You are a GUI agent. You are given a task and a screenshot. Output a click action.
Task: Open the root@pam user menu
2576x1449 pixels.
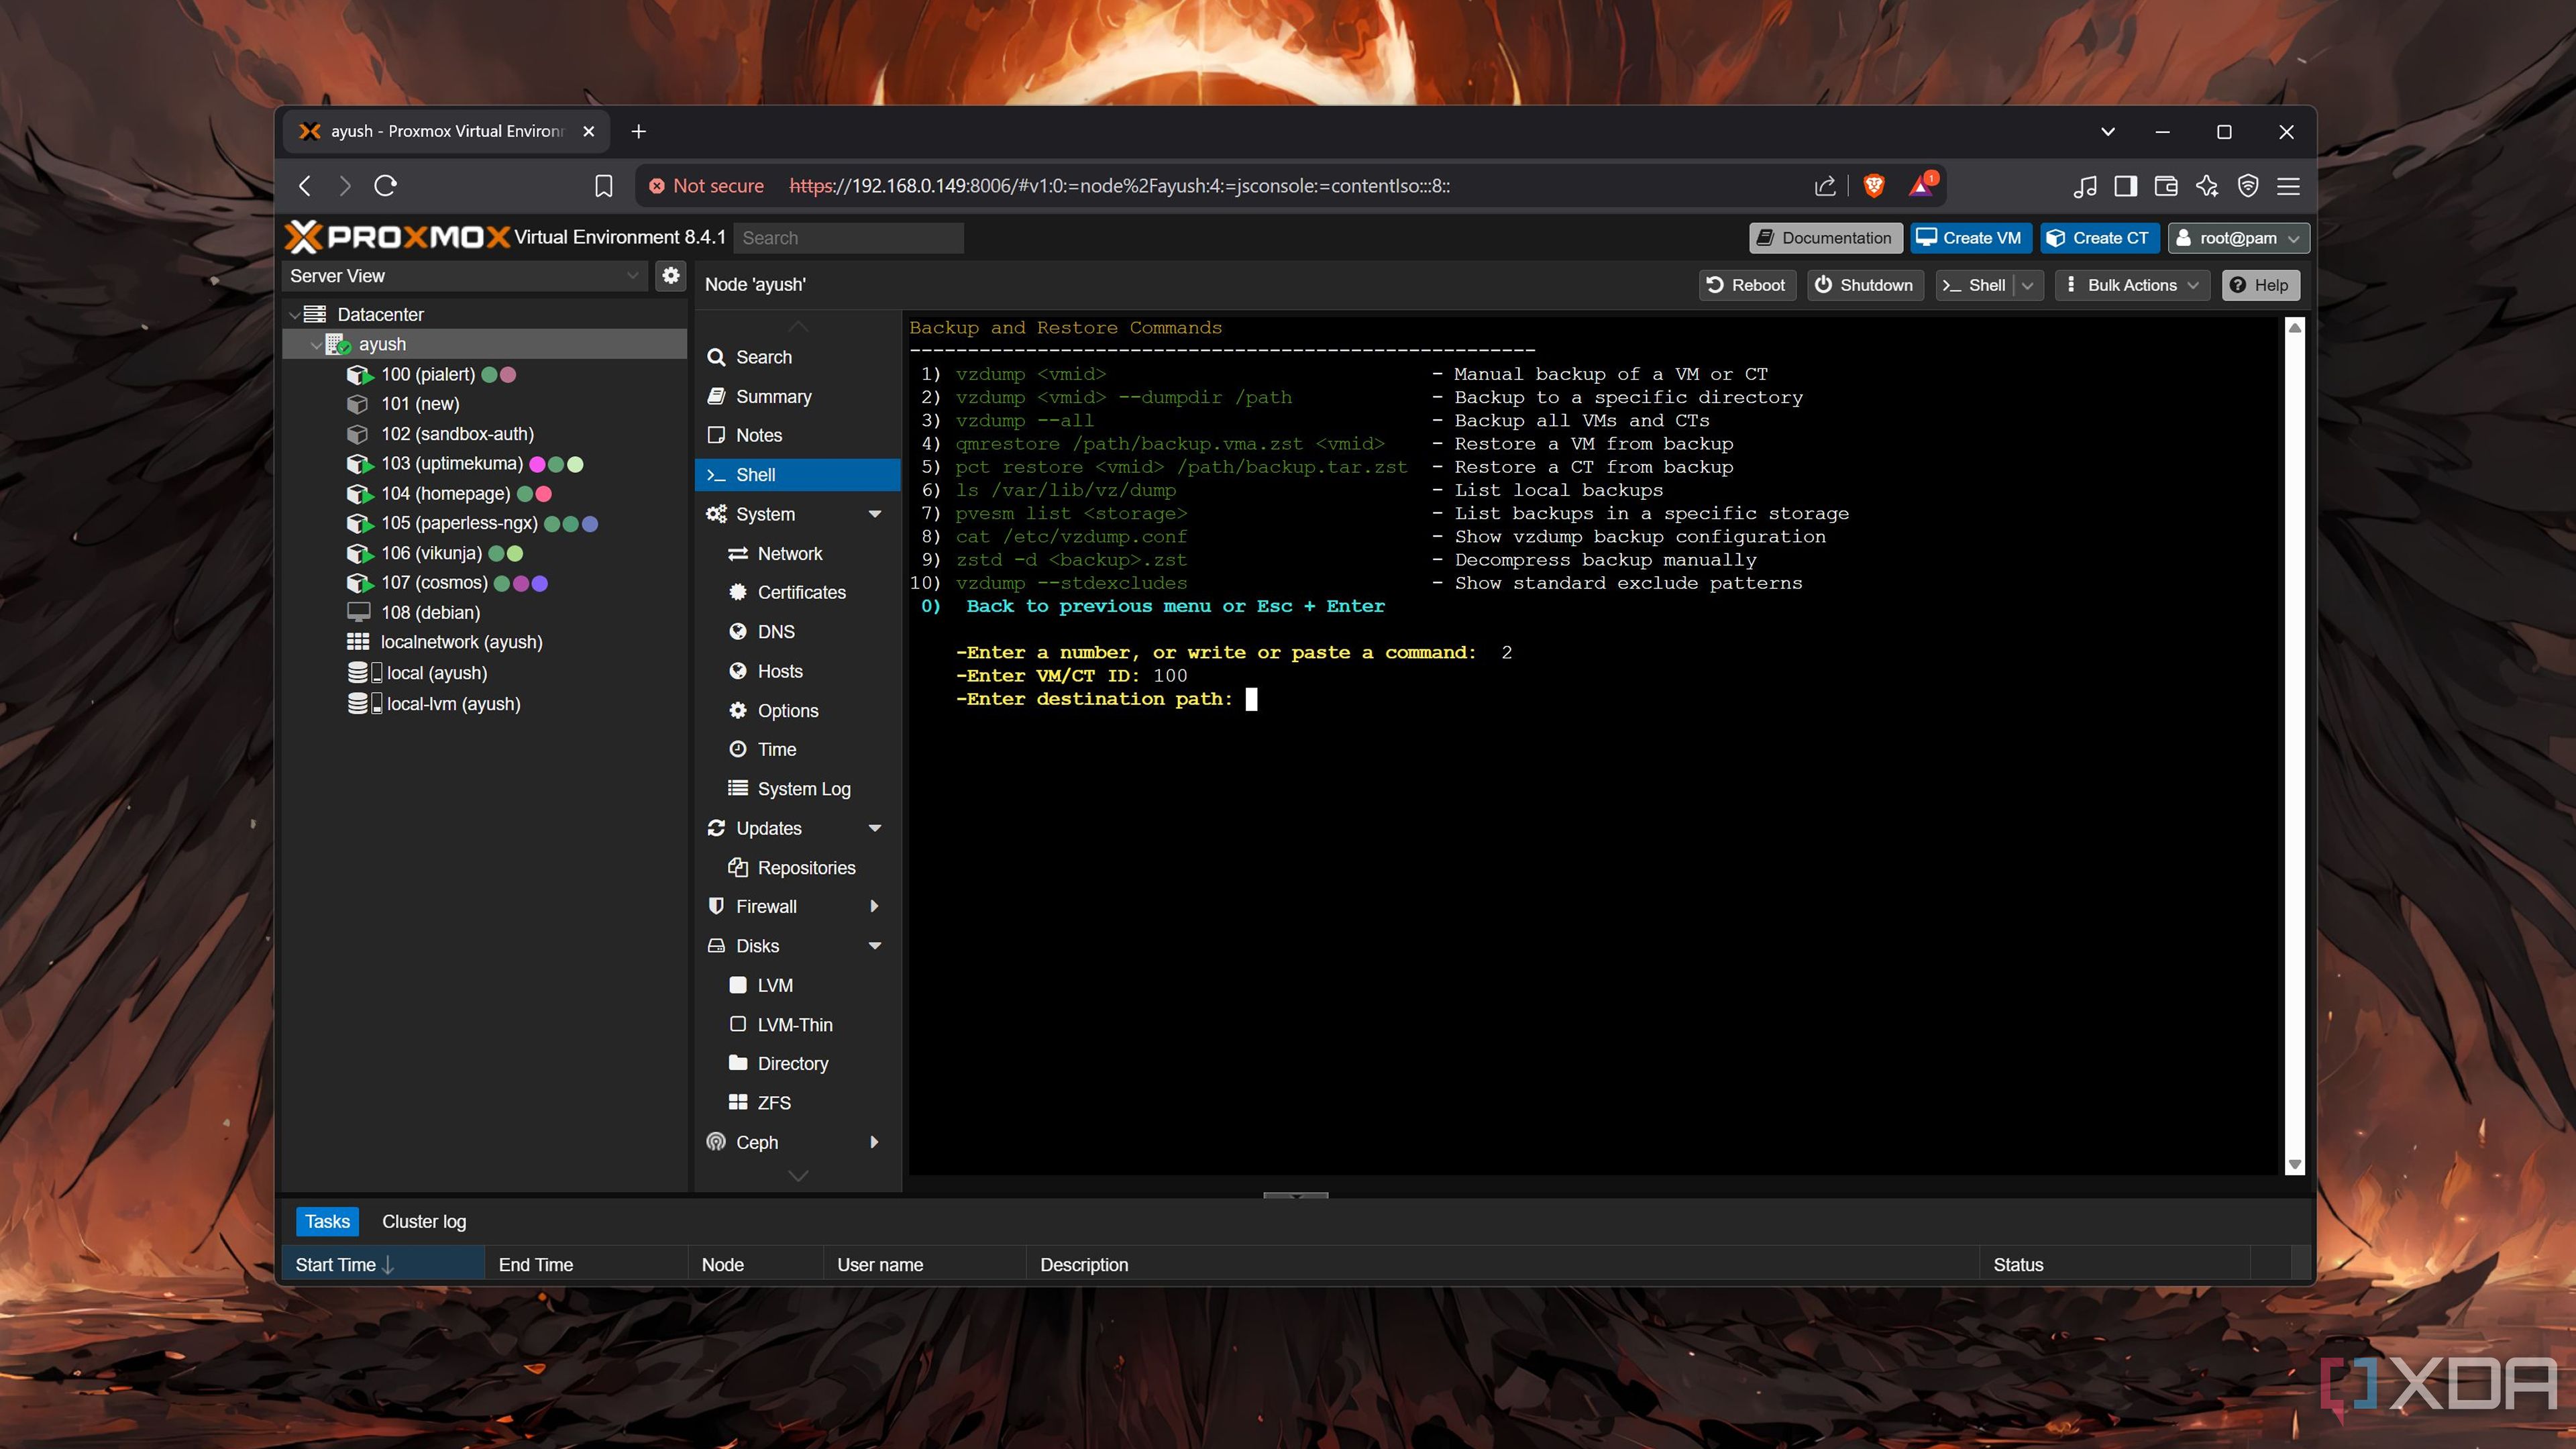pyautogui.click(x=2239, y=238)
